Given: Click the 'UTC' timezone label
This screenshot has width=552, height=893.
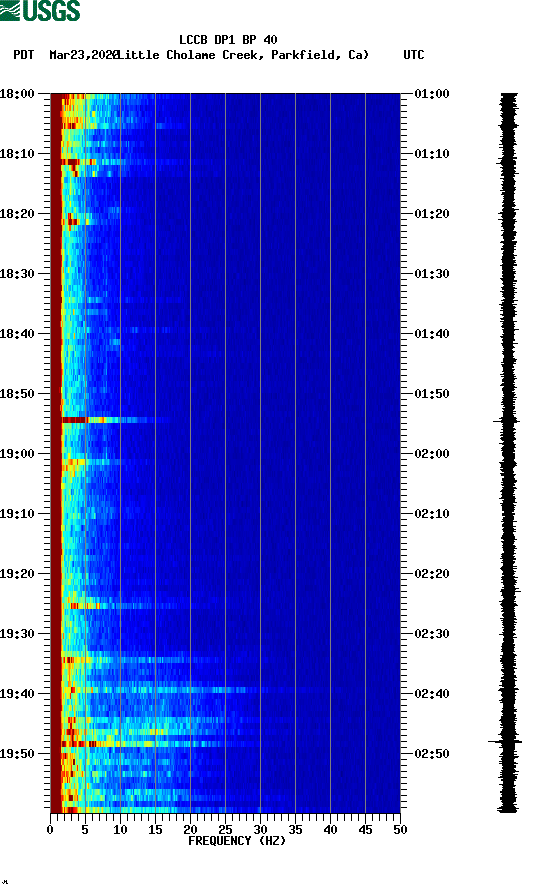Looking at the screenshot, I should click(414, 55).
